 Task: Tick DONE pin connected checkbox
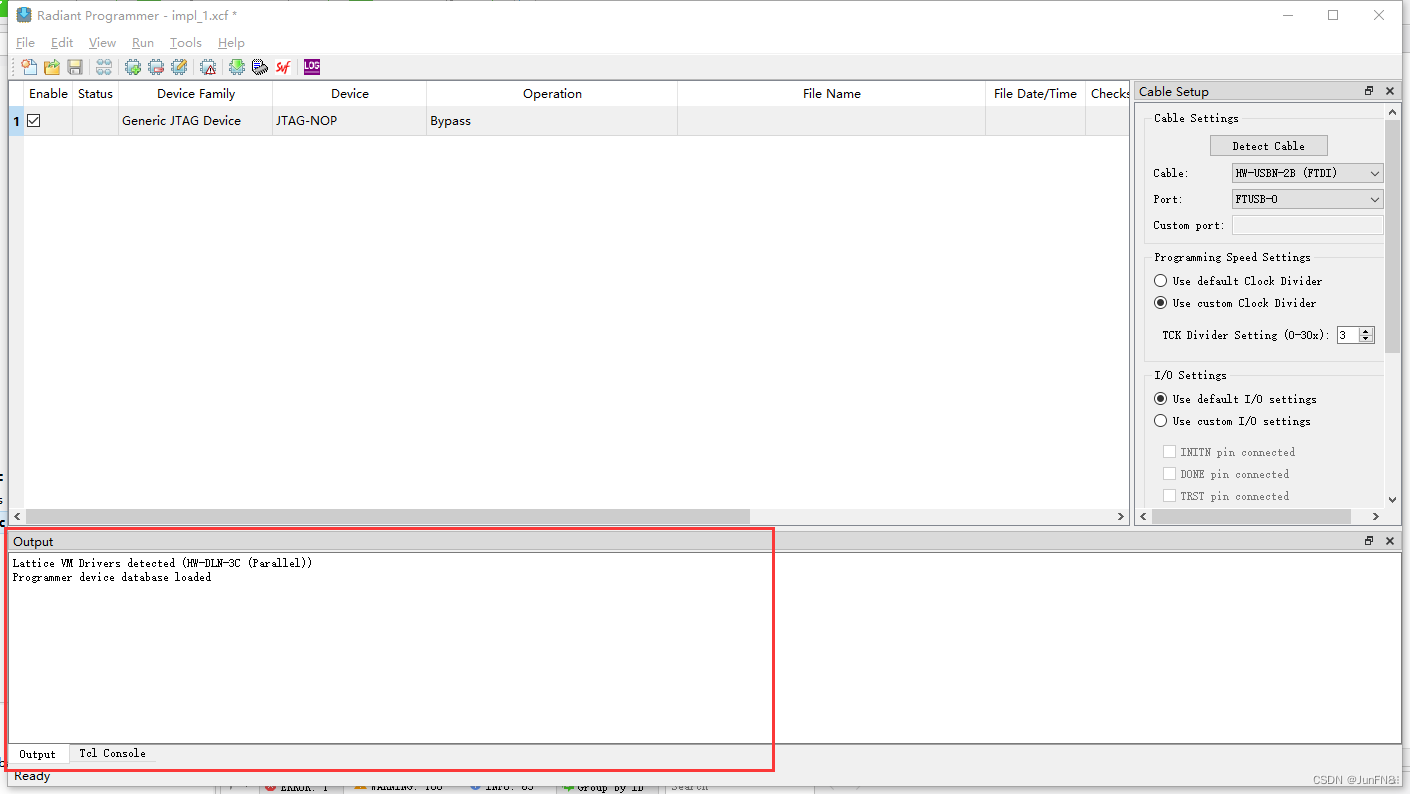coord(1169,474)
